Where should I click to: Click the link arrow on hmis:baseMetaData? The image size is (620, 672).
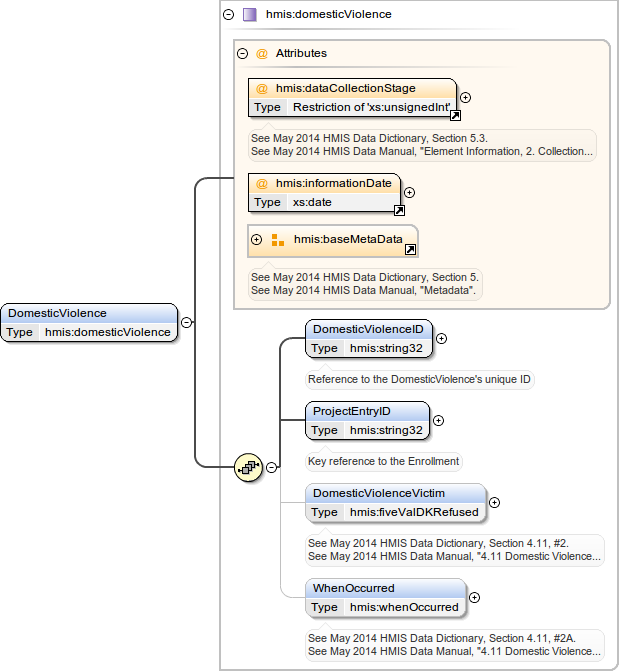(410, 250)
